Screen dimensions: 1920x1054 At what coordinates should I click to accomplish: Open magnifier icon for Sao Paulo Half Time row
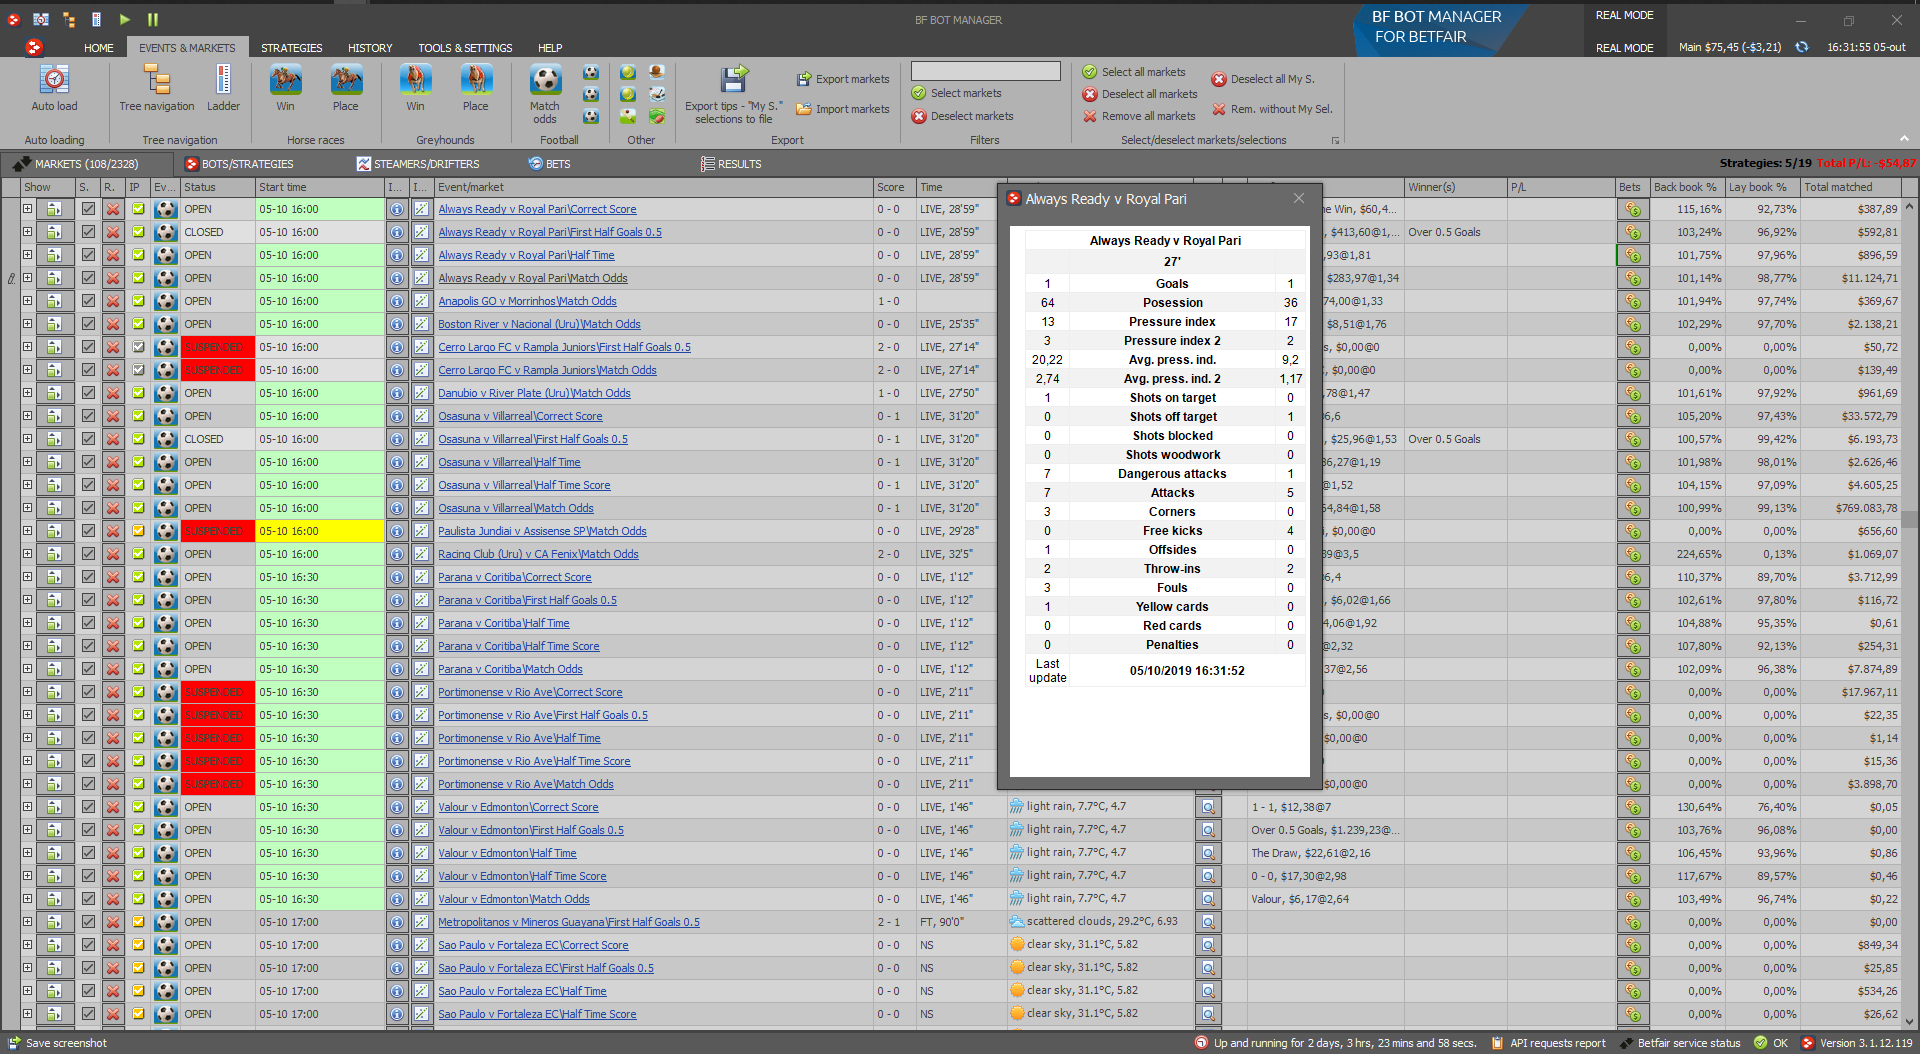tap(1208, 991)
